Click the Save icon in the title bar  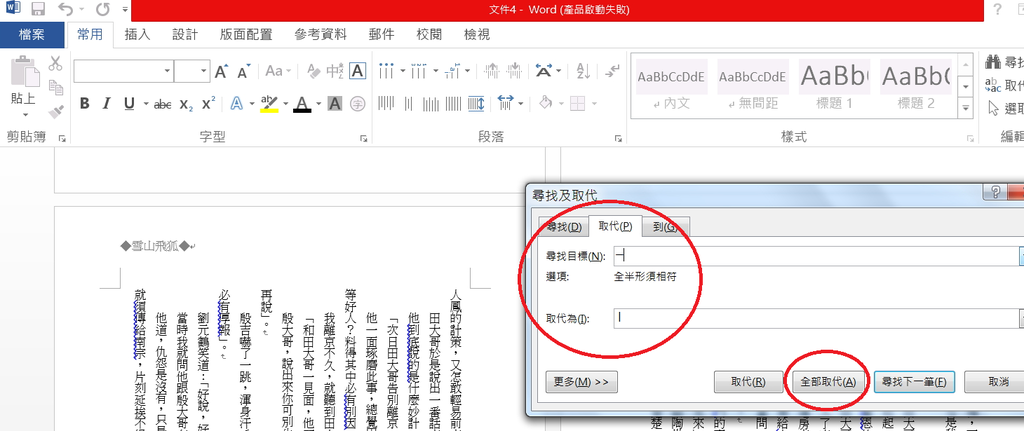tap(38, 10)
